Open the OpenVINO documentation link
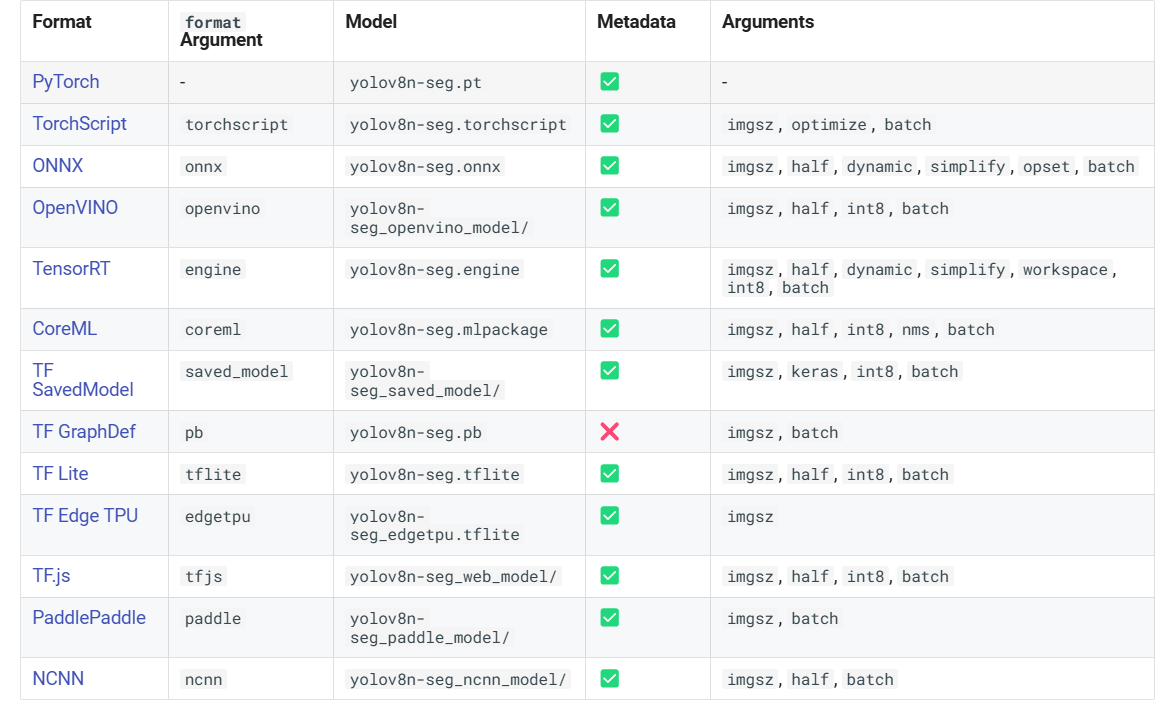This screenshot has height=704, width=1175. 75,208
